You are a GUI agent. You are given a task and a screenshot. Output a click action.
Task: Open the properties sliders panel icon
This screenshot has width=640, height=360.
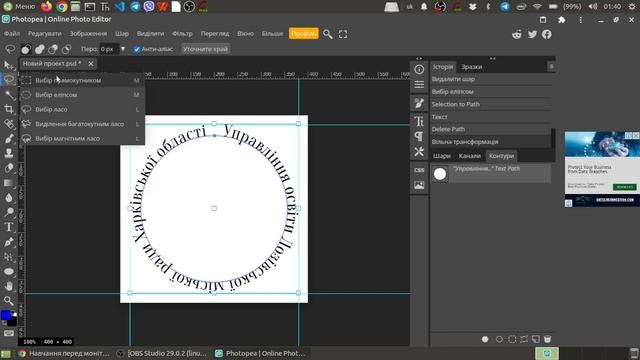[x=419, y=84]
